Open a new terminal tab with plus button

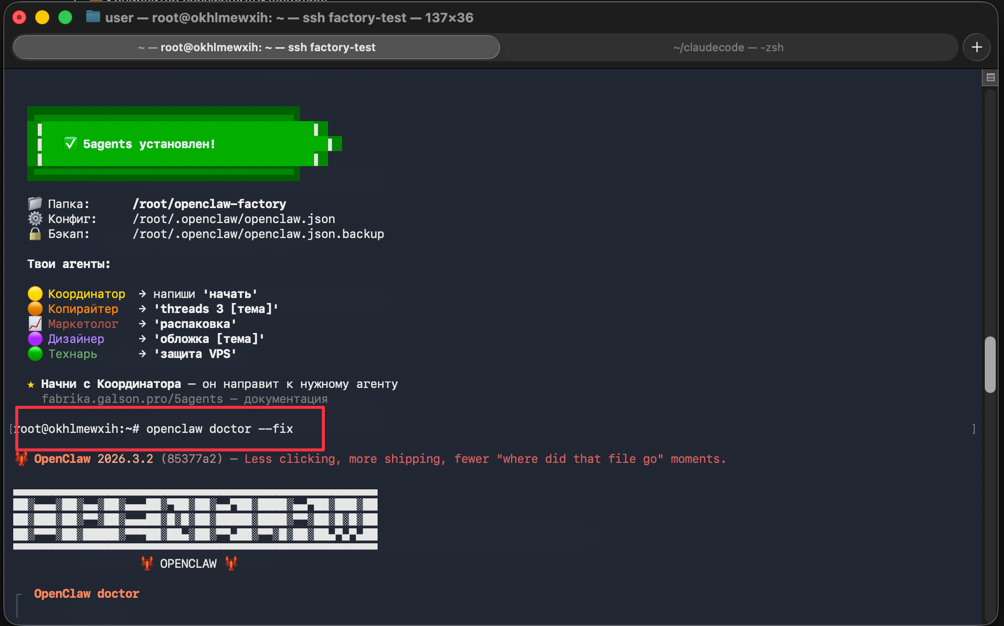tap(976, 47)
